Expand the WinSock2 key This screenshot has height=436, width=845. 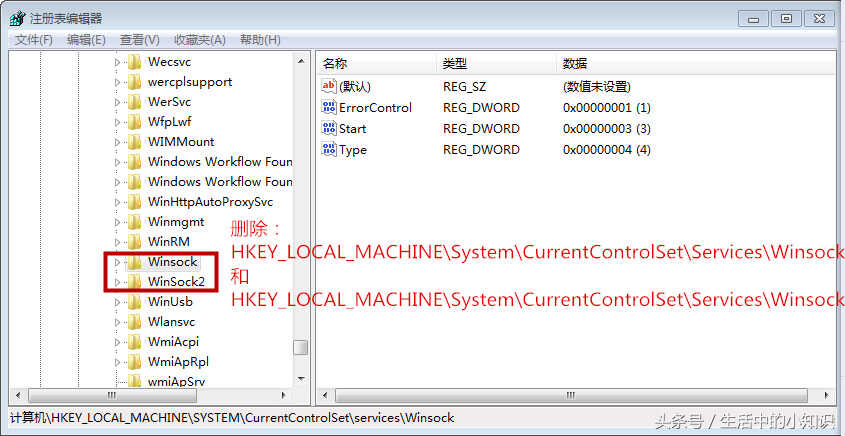[x=118, y=282]
